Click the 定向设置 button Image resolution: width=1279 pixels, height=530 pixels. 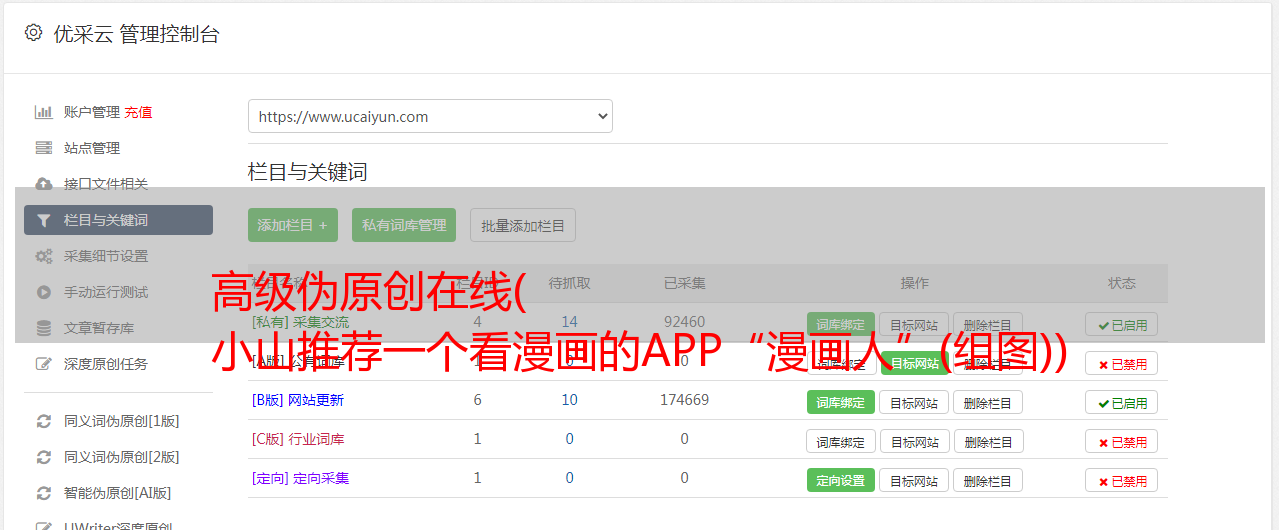(841, 481)
